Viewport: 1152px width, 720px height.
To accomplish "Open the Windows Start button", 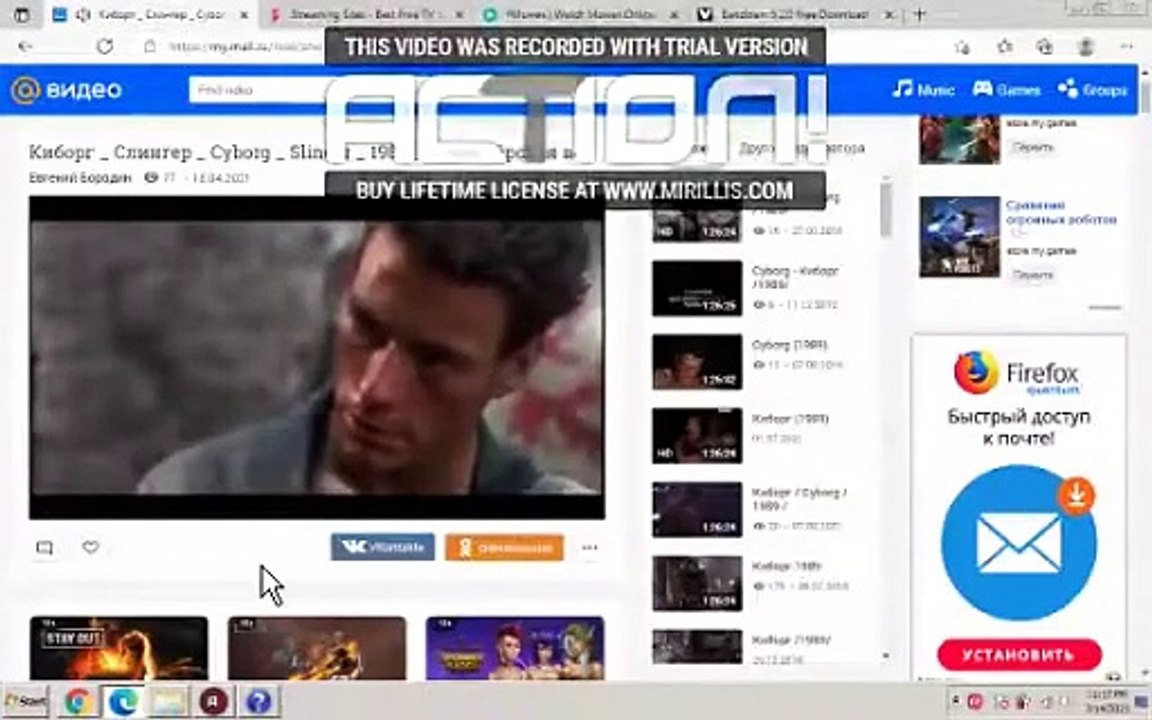I will coord(26,702).
